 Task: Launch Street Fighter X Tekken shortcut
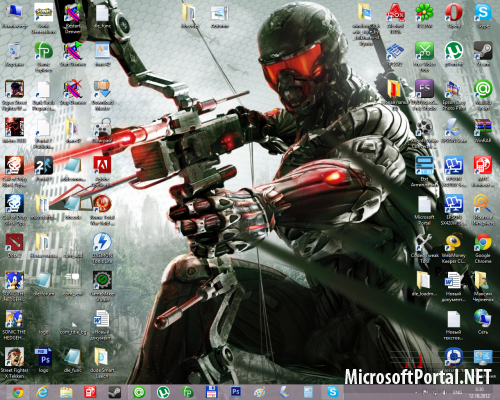tap(14, 362)
